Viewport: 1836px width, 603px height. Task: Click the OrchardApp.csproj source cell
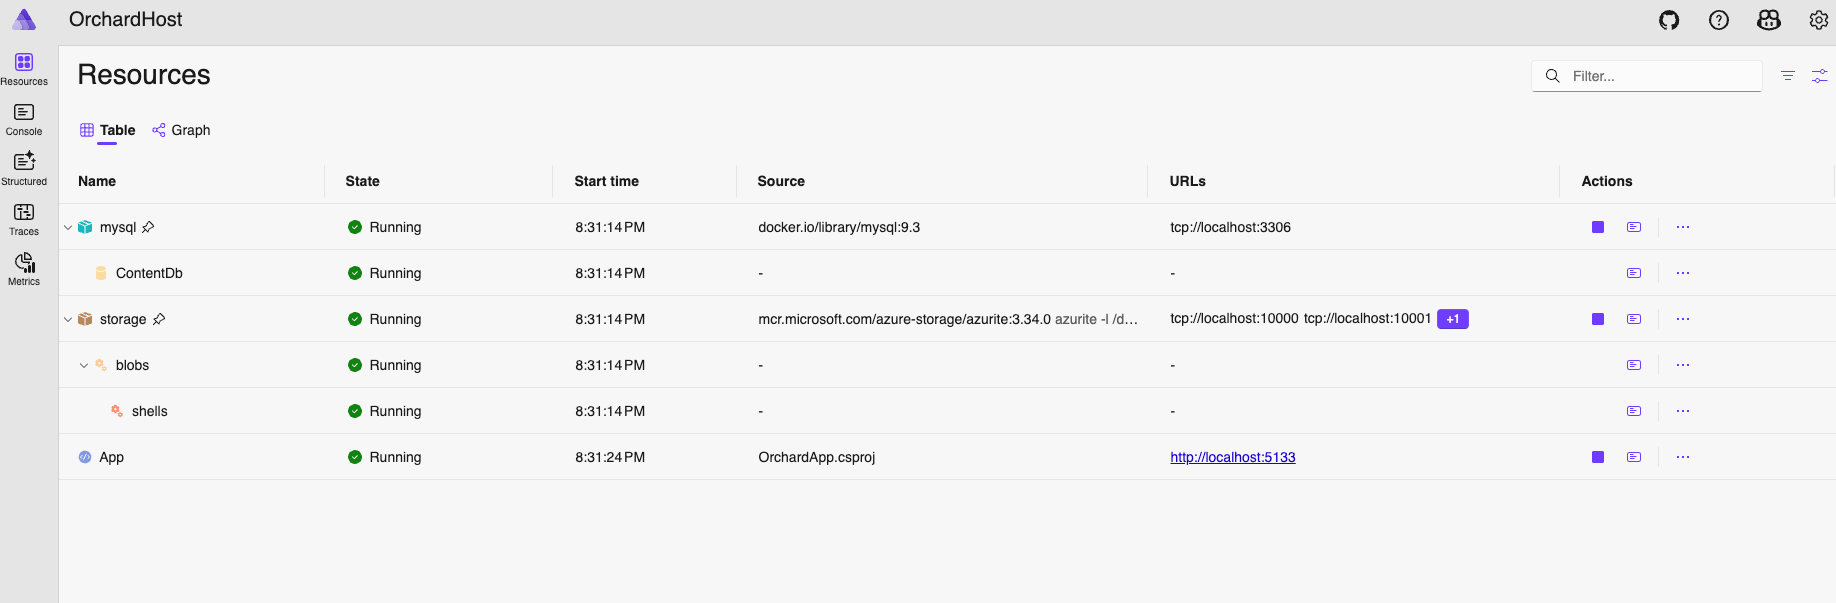[816, 457]
